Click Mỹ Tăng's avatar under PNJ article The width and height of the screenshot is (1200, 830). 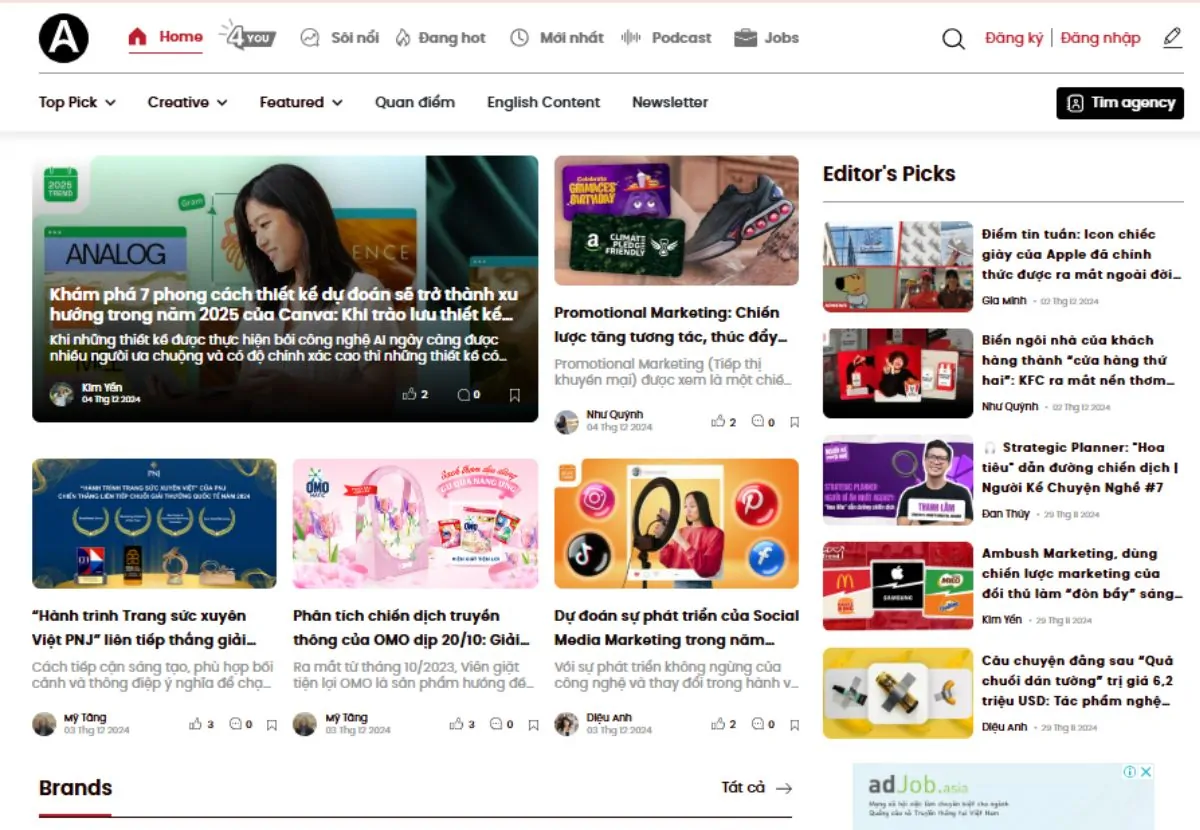point(44,724)
